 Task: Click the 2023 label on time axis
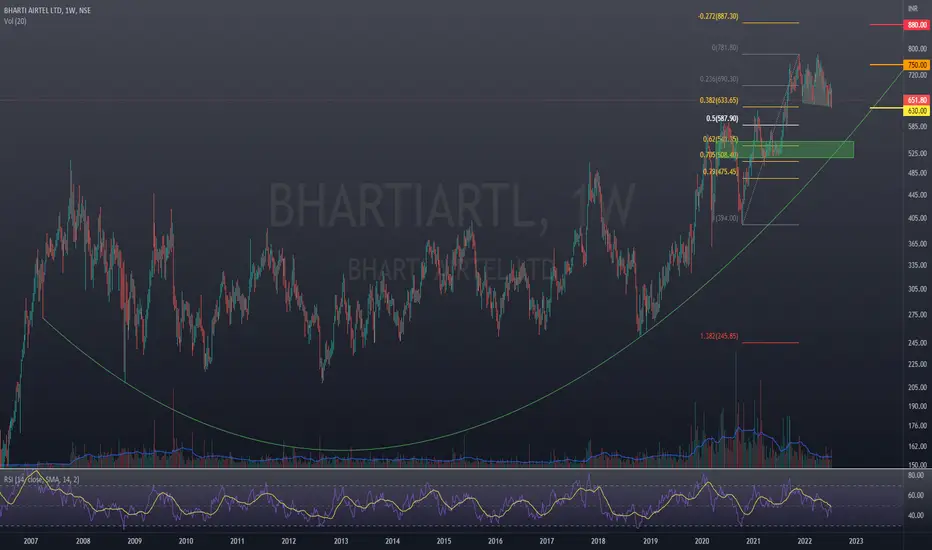tap(856, 541)
